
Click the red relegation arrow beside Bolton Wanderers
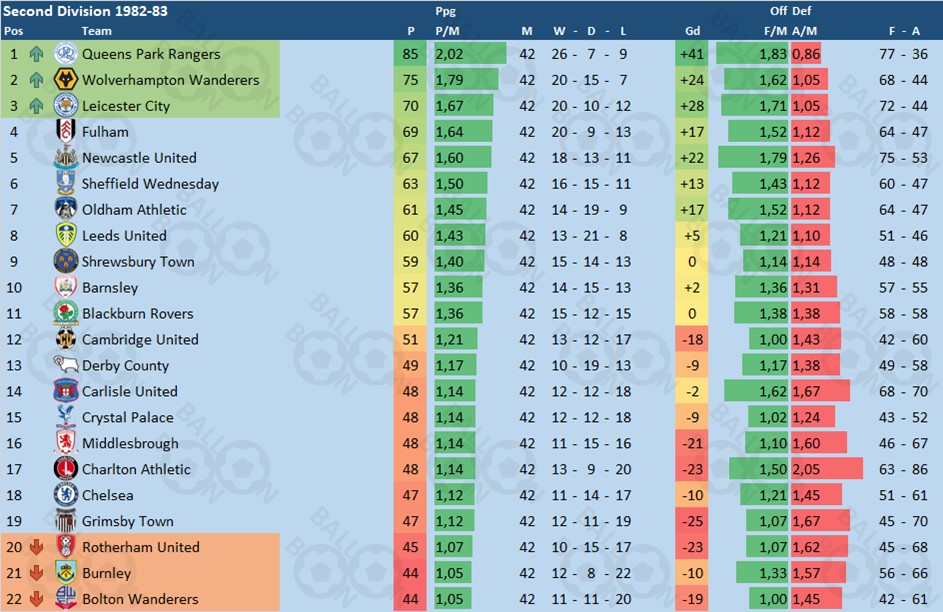pyautogui.click(x=37, y=599)
